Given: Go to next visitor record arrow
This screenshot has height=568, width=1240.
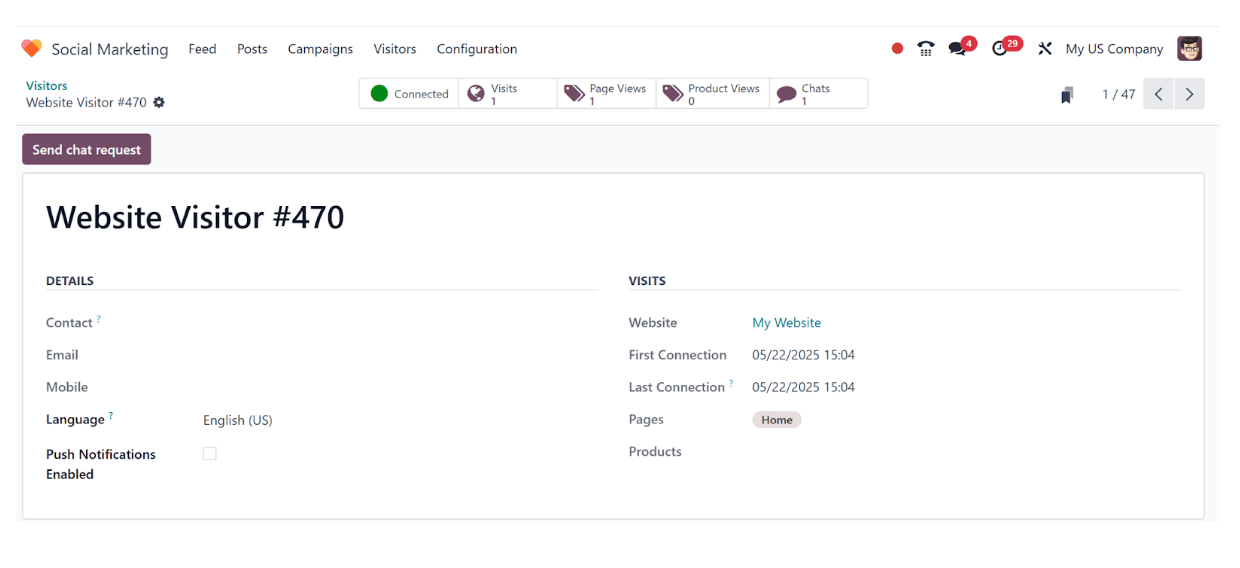Looking at the screenshot, I should point(1189,94).
